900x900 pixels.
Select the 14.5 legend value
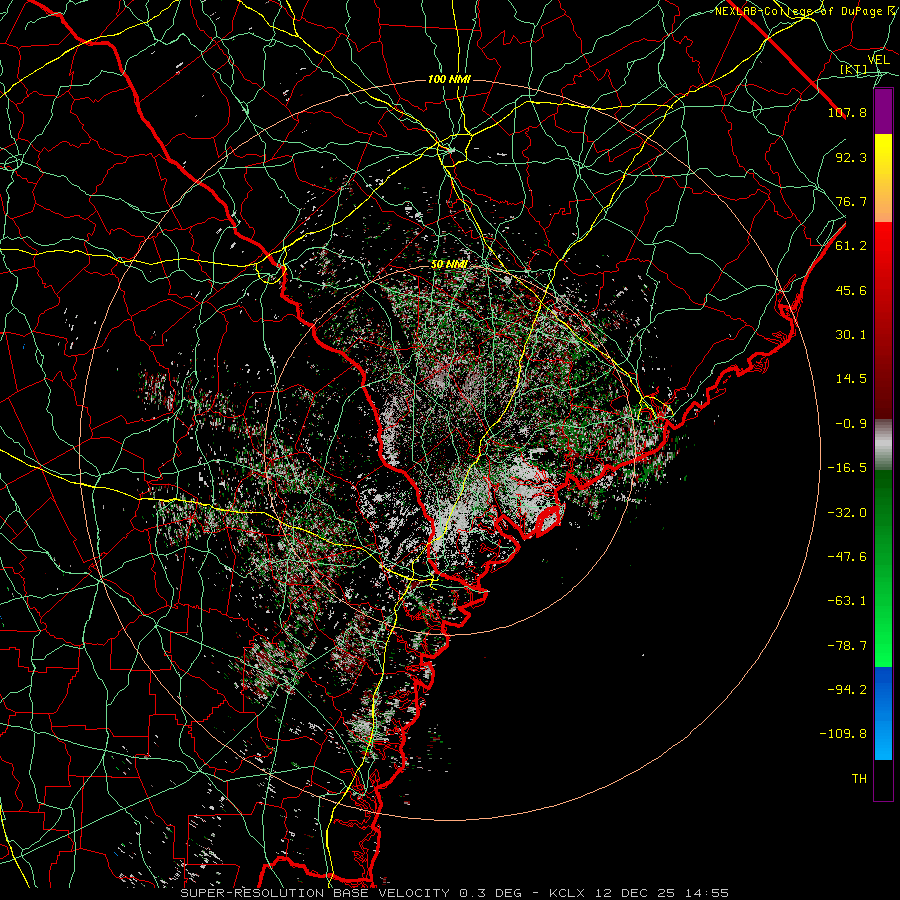tap(851, 379)
